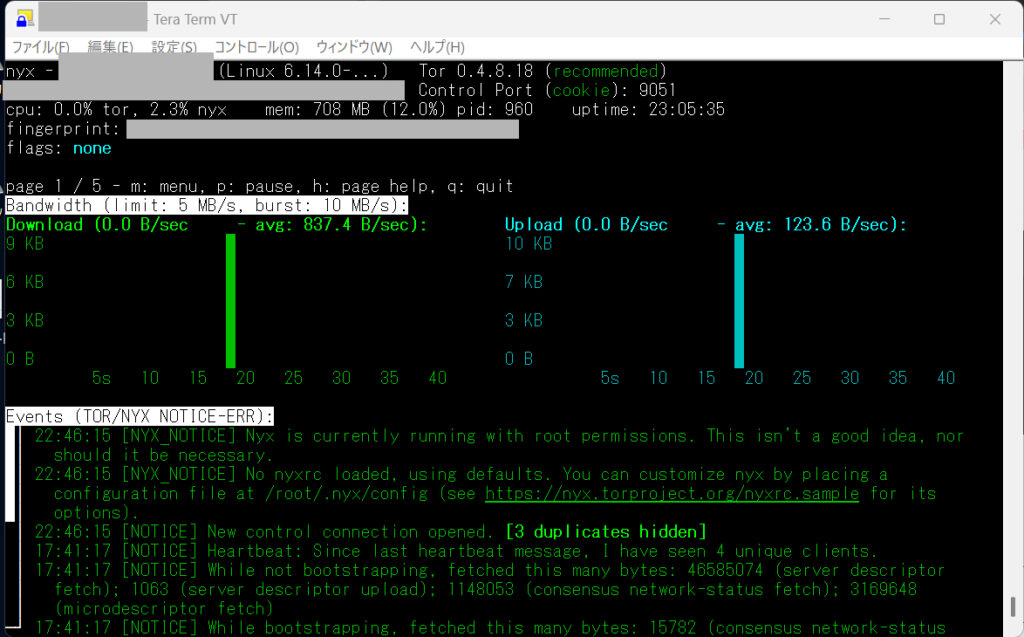Select the Events (TOR/NYX NOTICE-ERR) header
This screenshot has height=637, width=1024.
pyautogui.click(x=139, y=416)
